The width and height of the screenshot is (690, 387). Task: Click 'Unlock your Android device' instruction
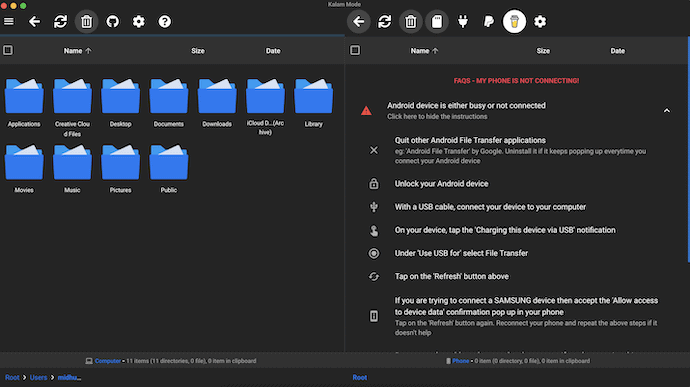tap(441, 184)
